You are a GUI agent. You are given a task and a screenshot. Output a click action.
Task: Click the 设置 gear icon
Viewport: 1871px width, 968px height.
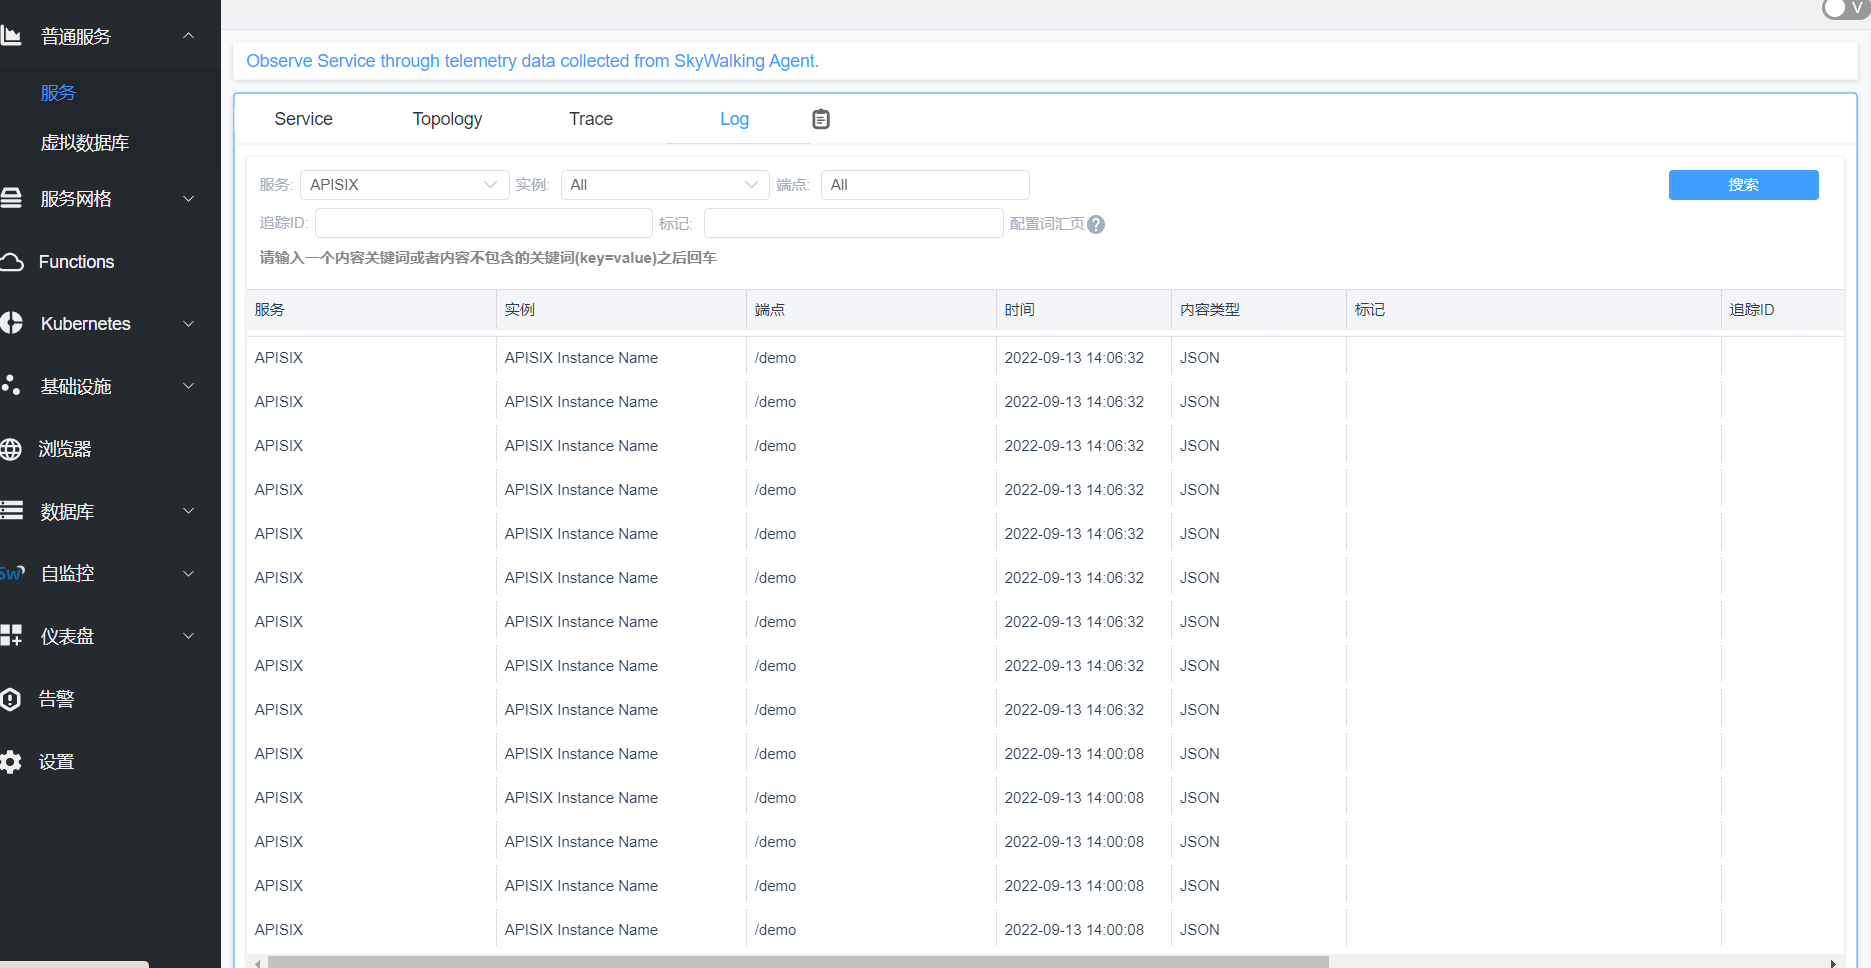click(11, 761)
